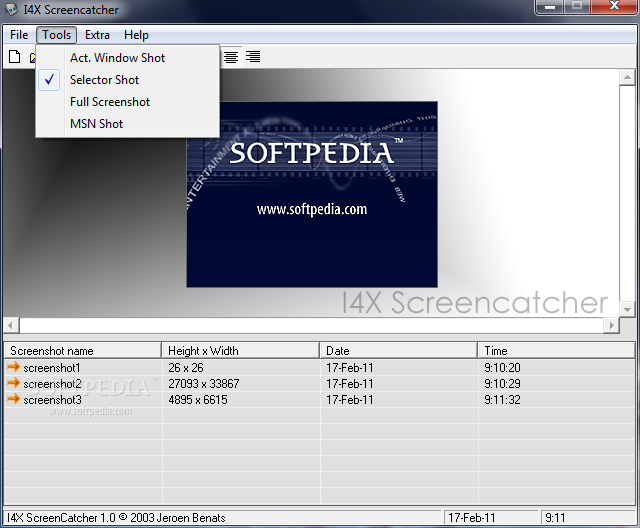The width and height of the screenshot is (640, 528).
Task: Click the 17-Feb-11 date for screenshot2
Action: coord(350,384)
